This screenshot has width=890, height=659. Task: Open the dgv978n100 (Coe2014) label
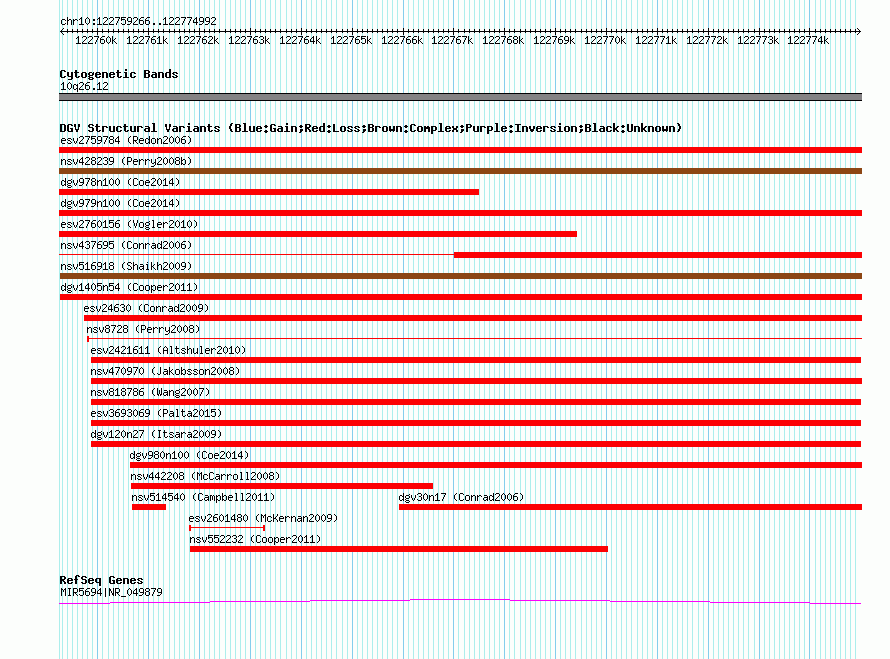[120, 182]
